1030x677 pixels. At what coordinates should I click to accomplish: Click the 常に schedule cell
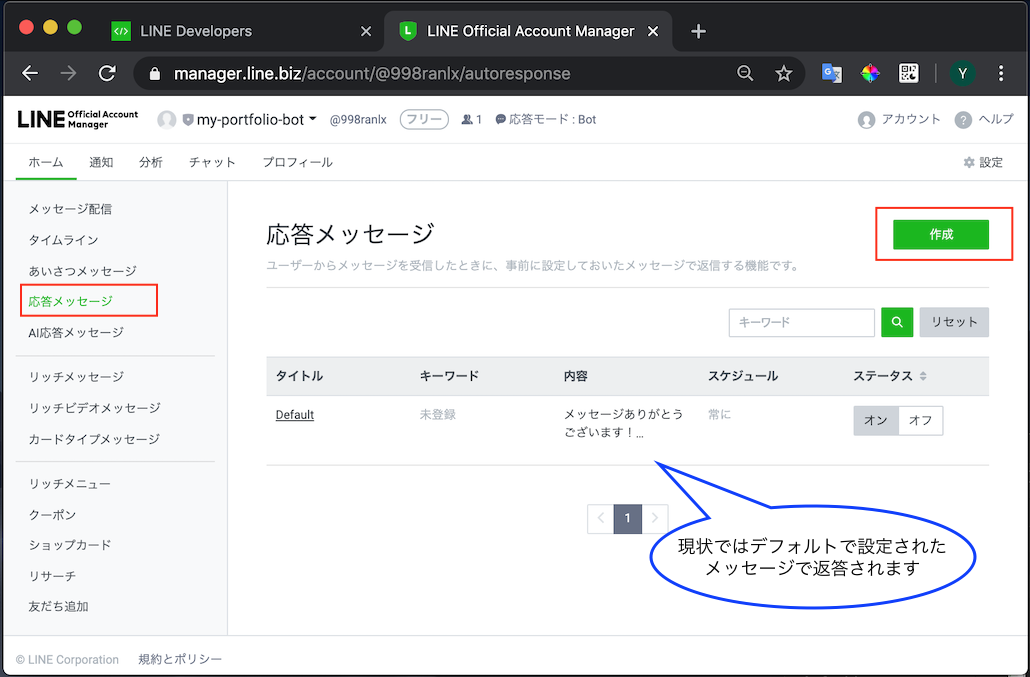[719, 415]
